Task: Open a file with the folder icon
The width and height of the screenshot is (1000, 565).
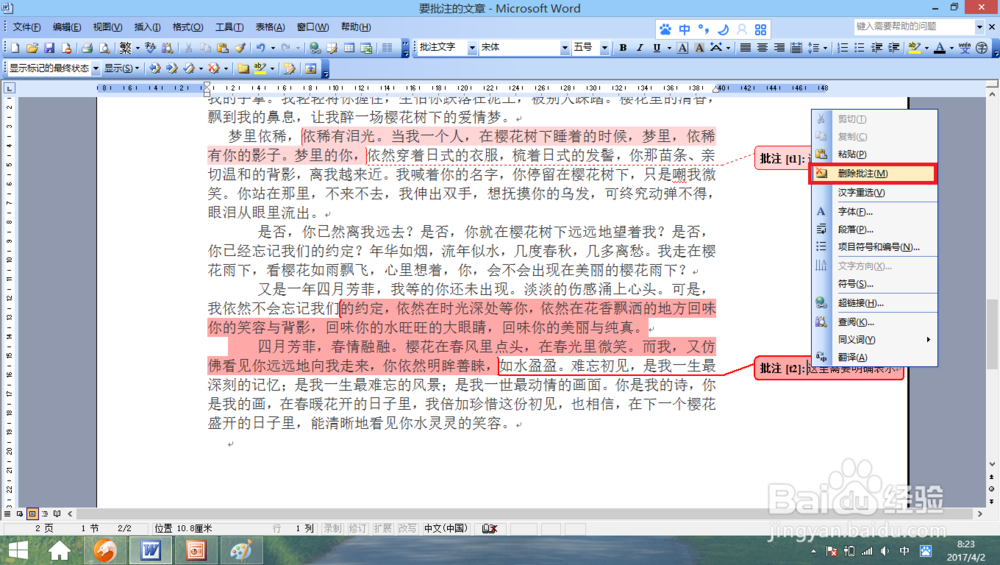Action: click(32, 48)
